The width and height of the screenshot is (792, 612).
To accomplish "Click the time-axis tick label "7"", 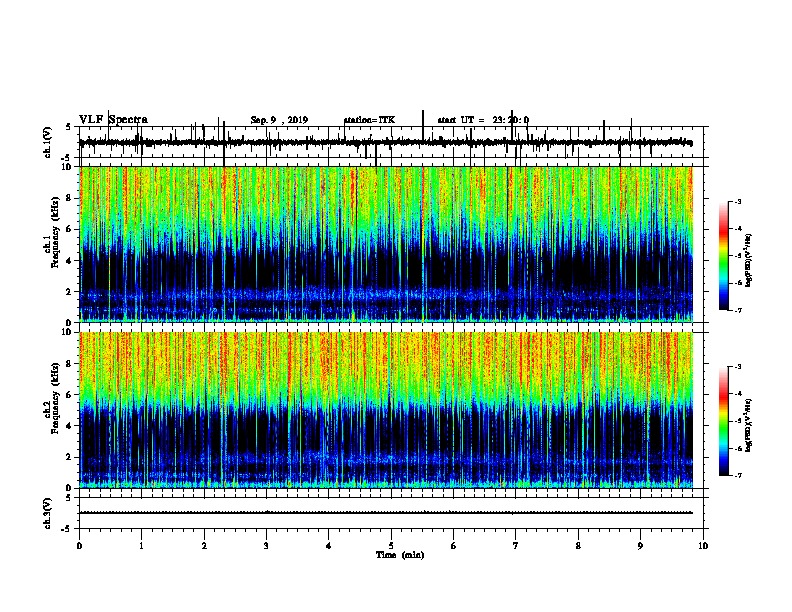I will click(516, 546).
